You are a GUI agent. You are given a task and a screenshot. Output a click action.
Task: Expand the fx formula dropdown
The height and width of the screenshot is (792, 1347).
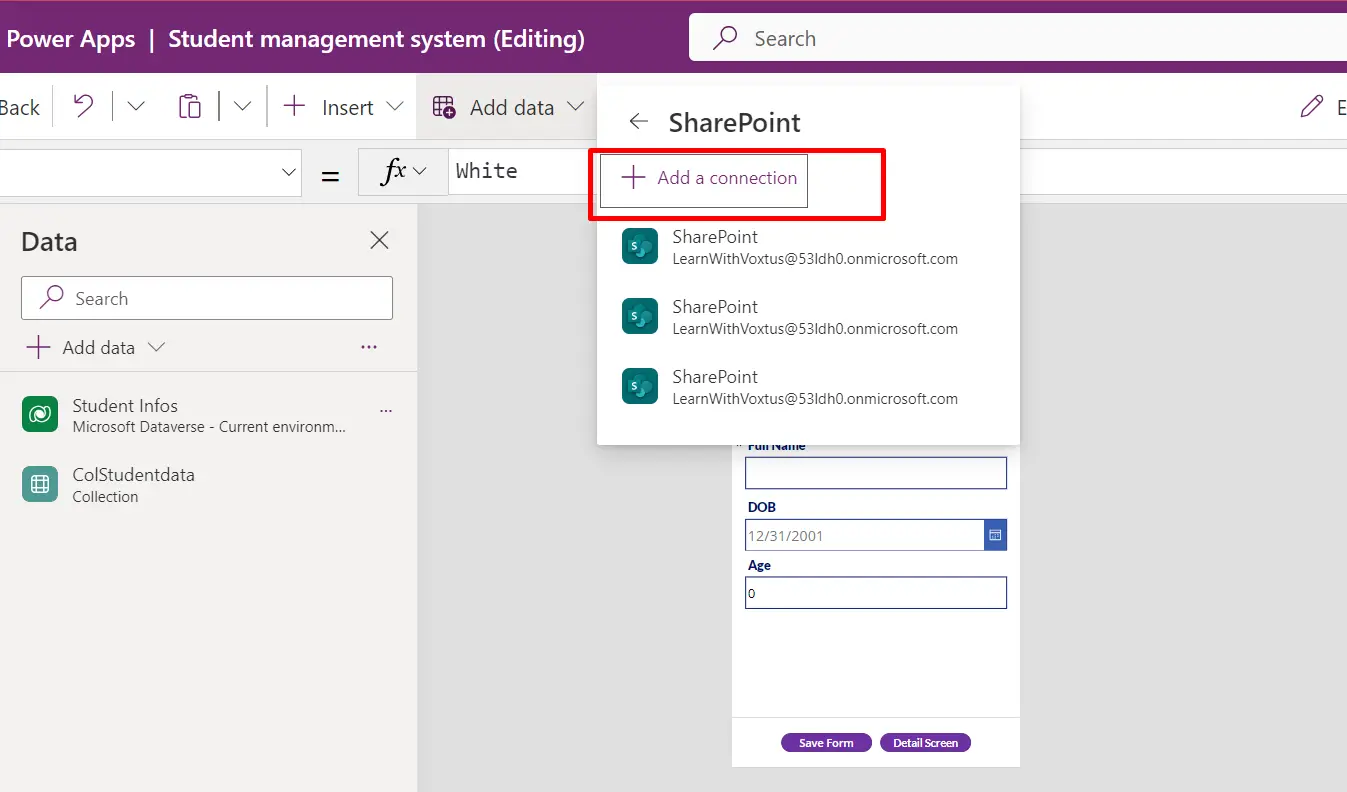point(403,172)
